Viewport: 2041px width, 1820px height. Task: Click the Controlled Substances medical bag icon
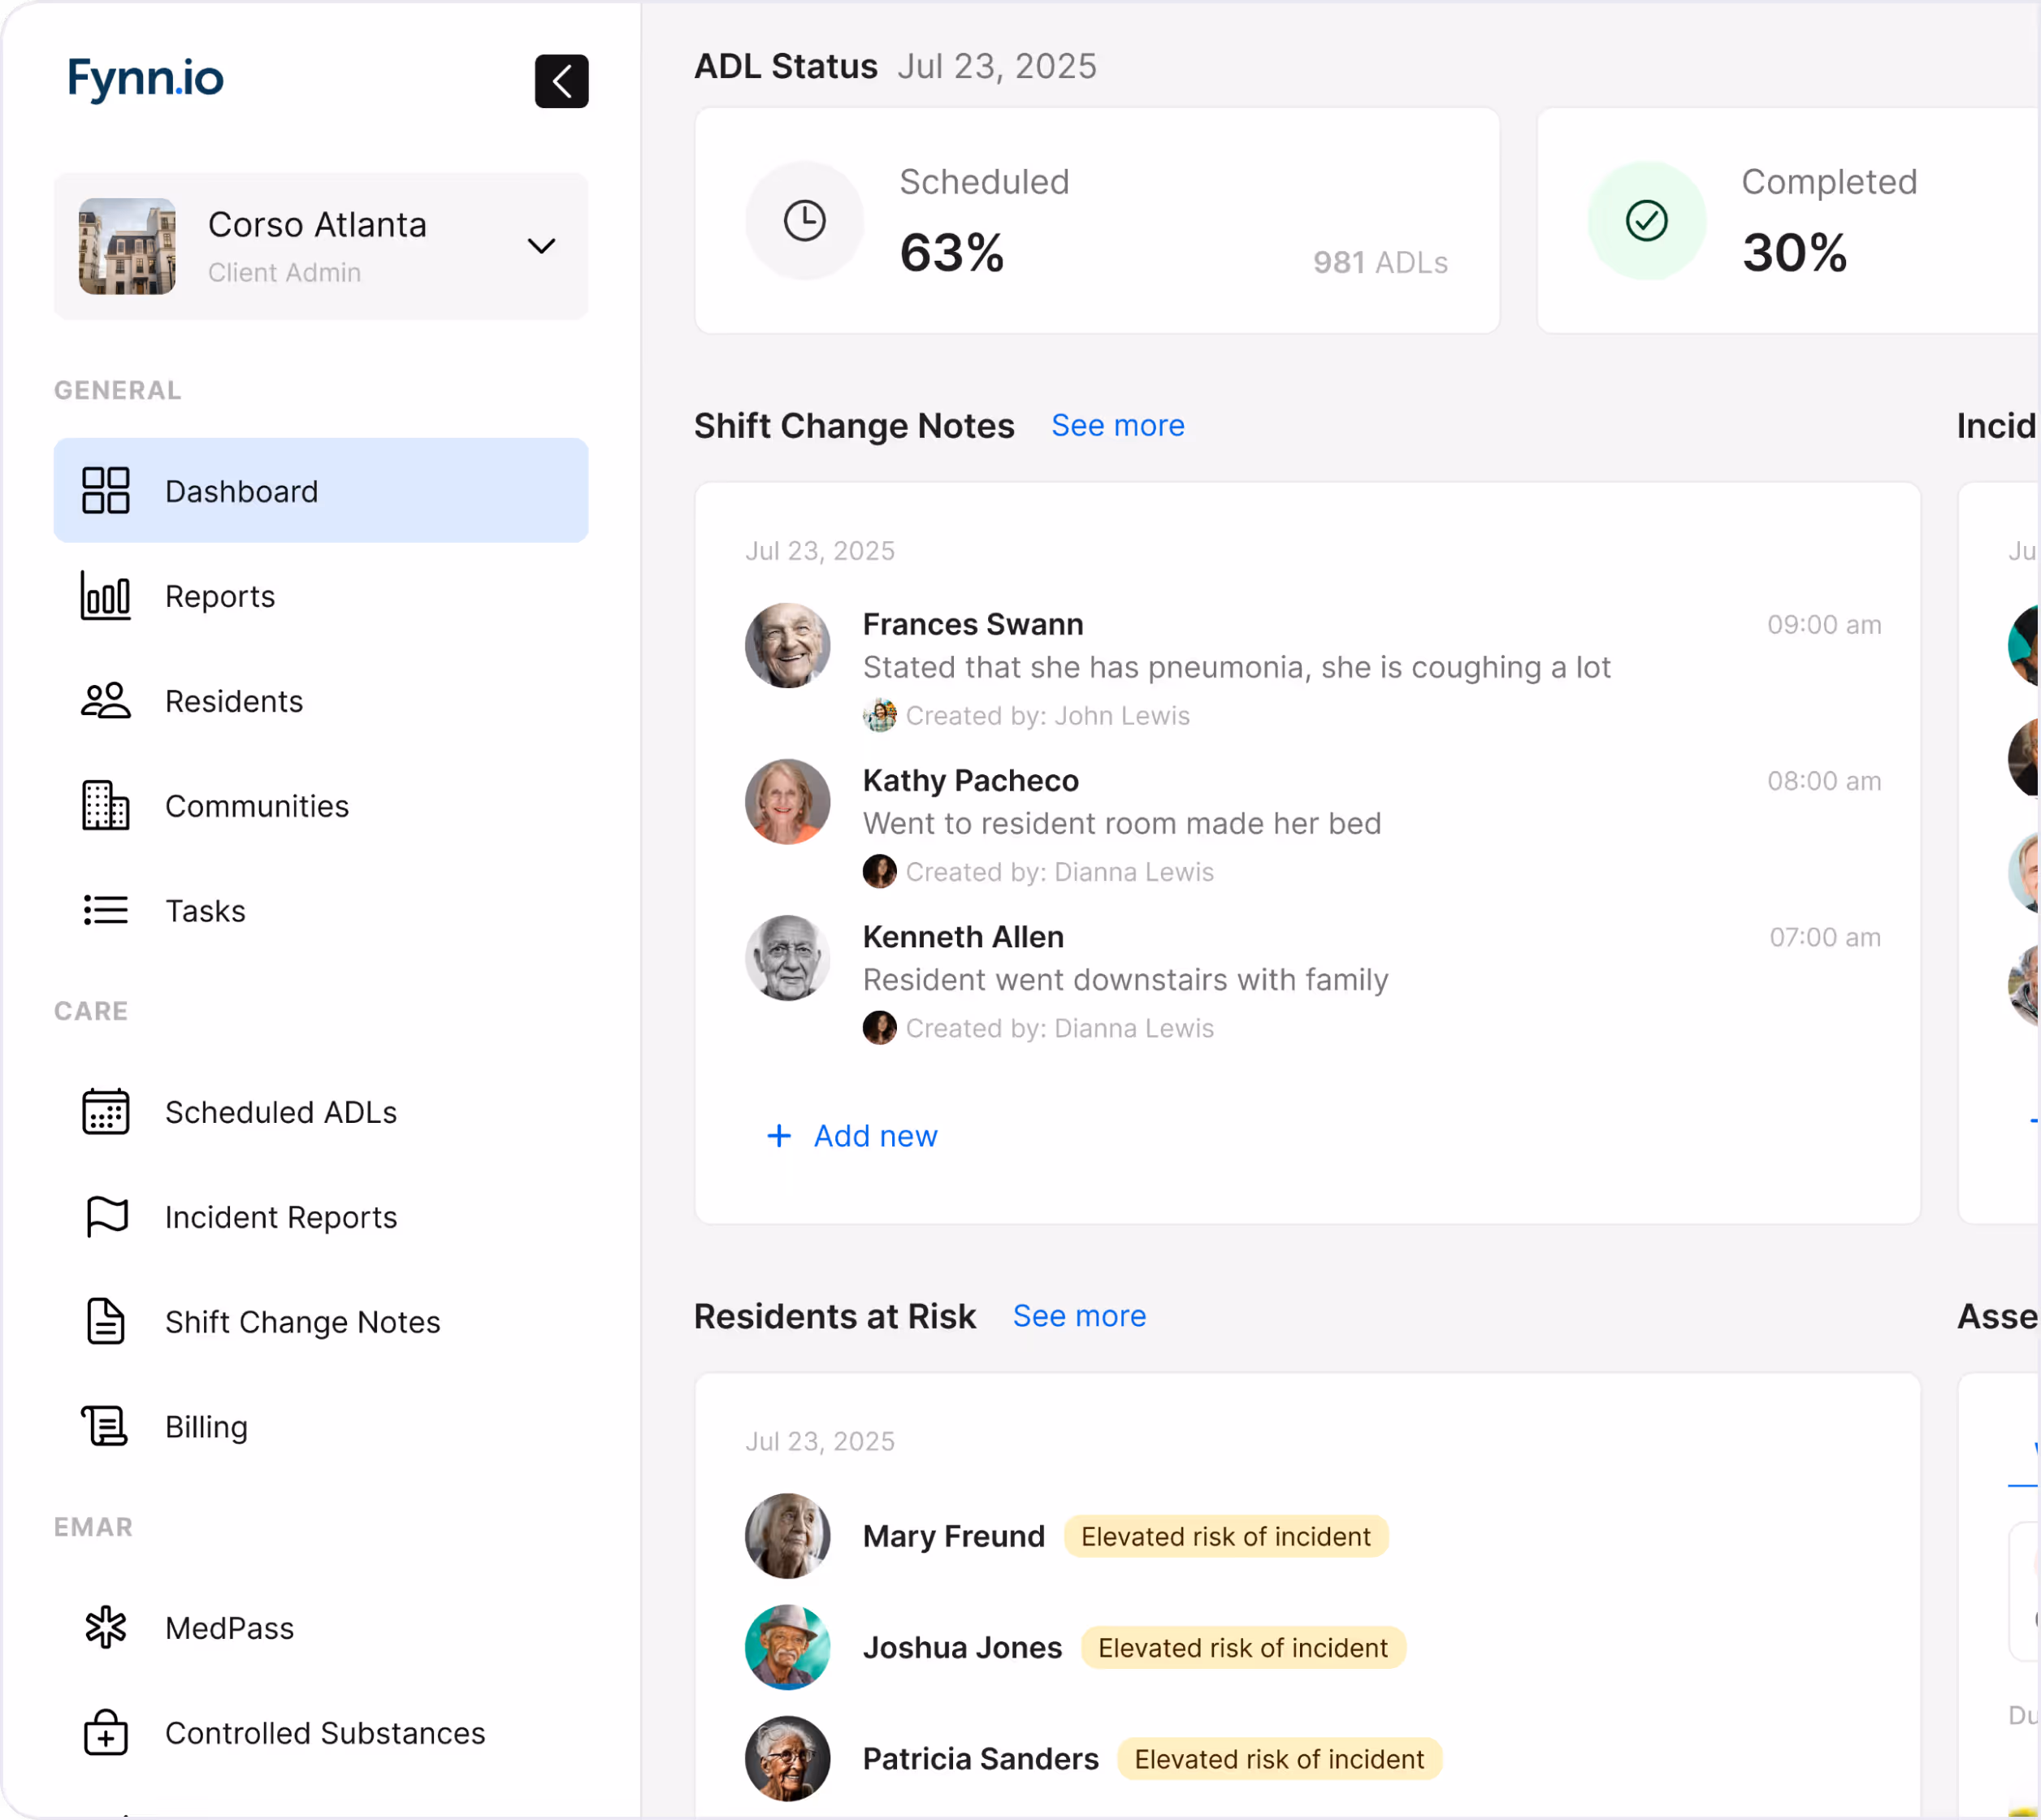(105, 1733)
